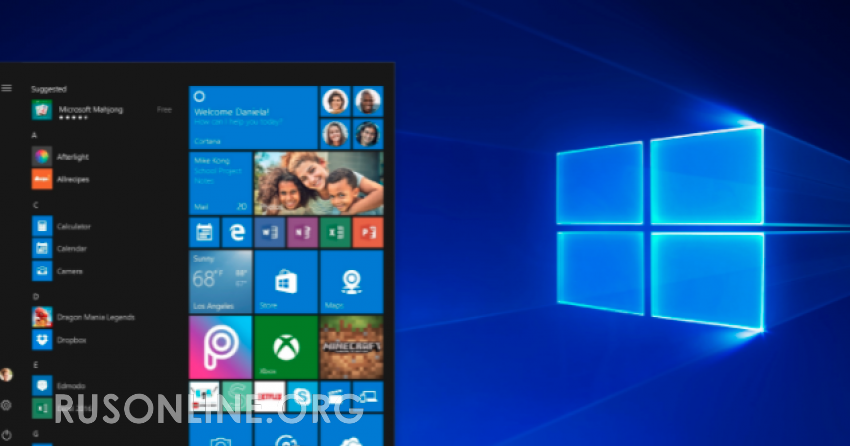Open the Cortana welcome tile
This screenshot has width=850, height=446.
click(253, 118)
